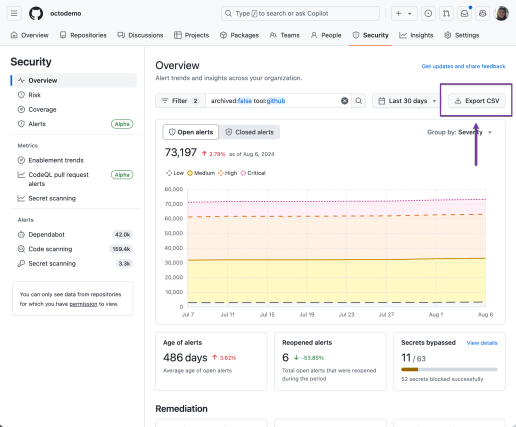Click the 486 days alert age value

coord(185,358)
